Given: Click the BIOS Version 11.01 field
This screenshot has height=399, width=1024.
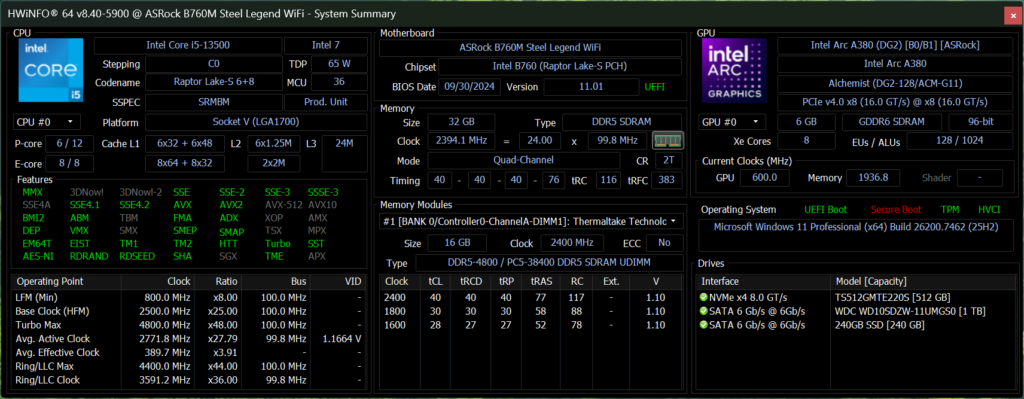Looking at the screenshot, I should (x=591, y=86).
